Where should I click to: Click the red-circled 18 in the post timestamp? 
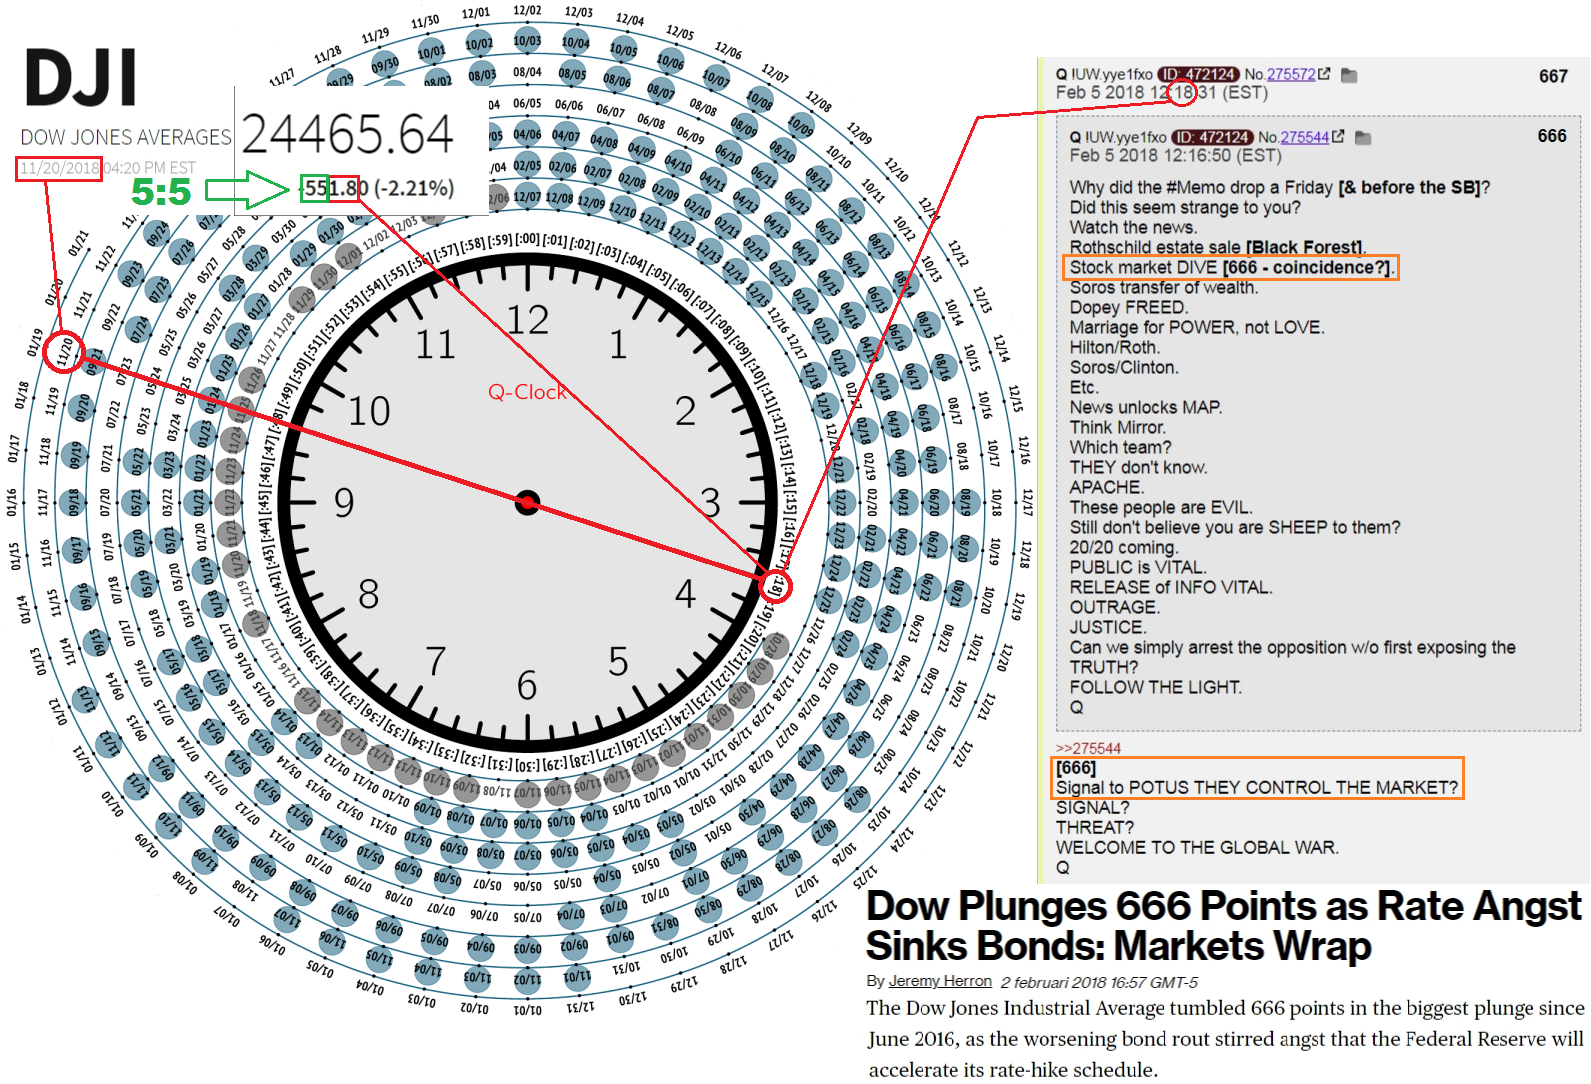click(1182, 93)
